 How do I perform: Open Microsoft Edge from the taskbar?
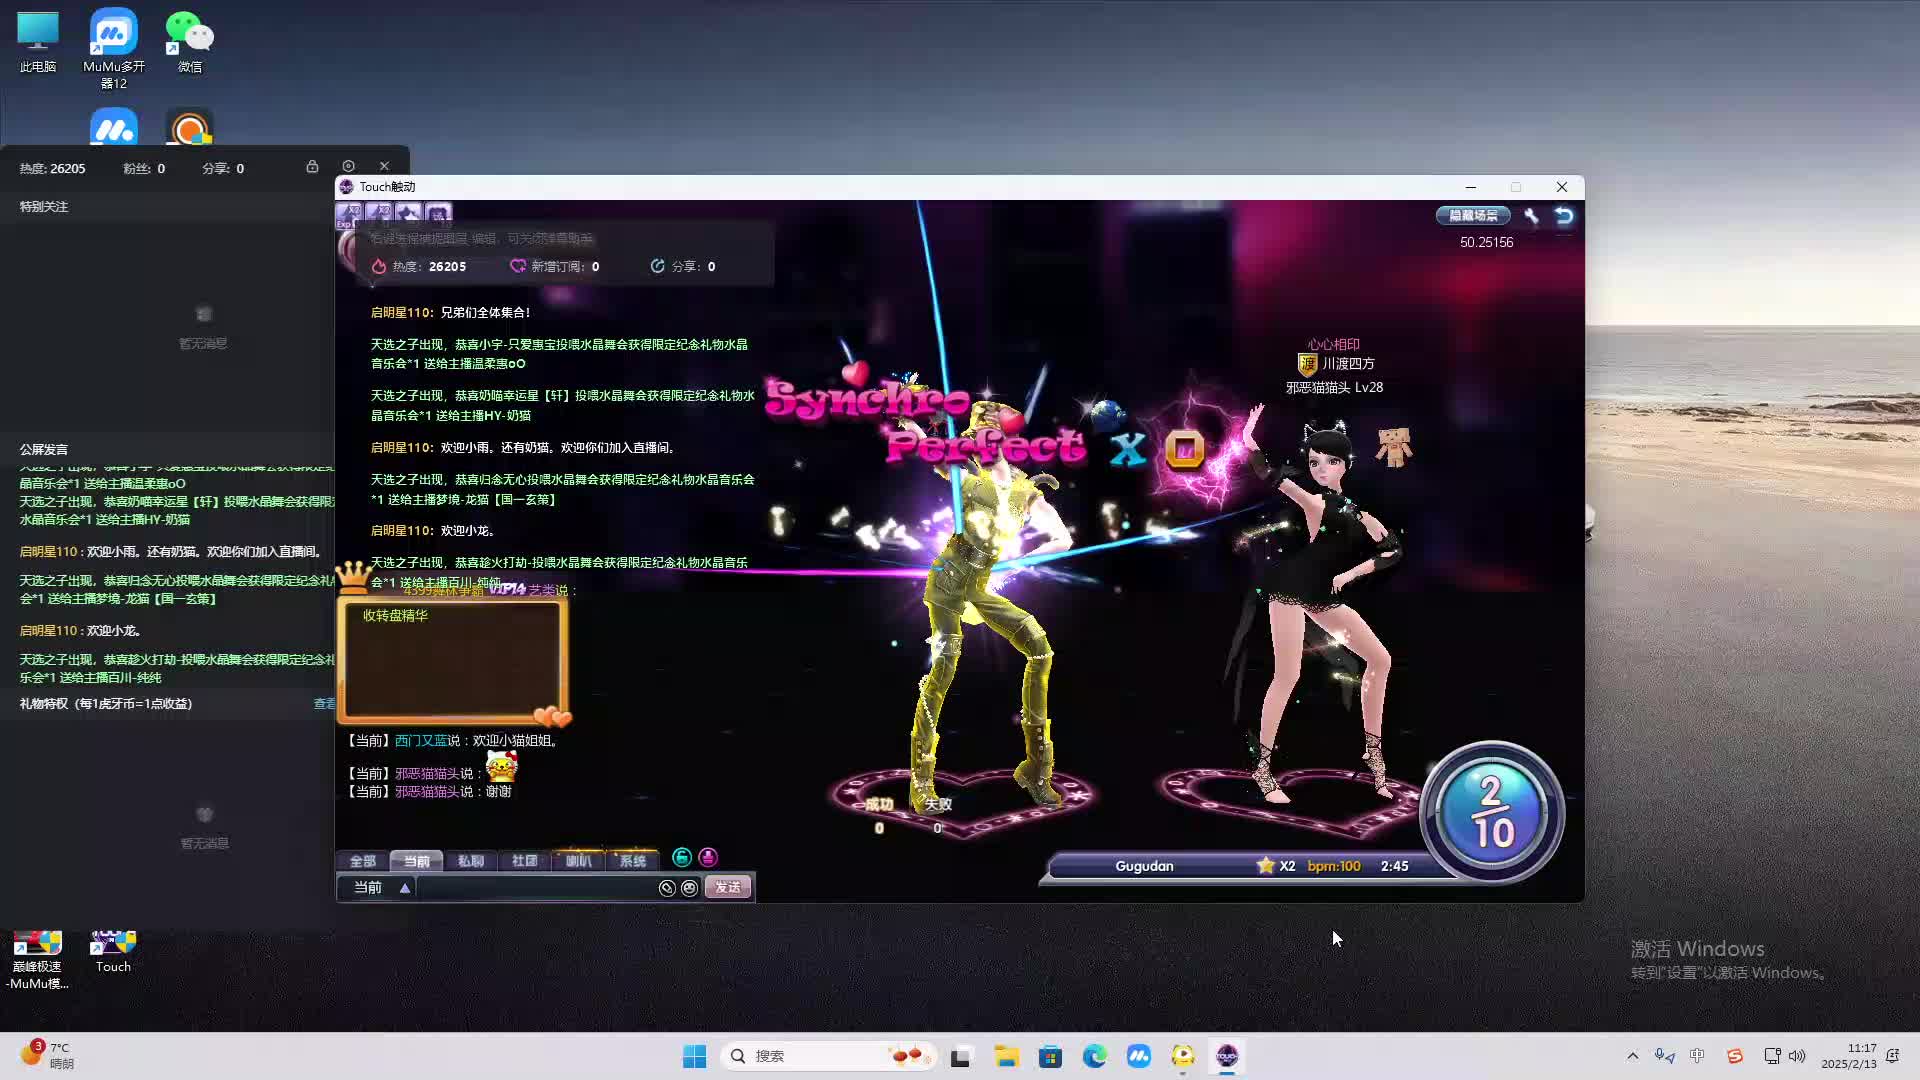(x=1094, y=1056)
